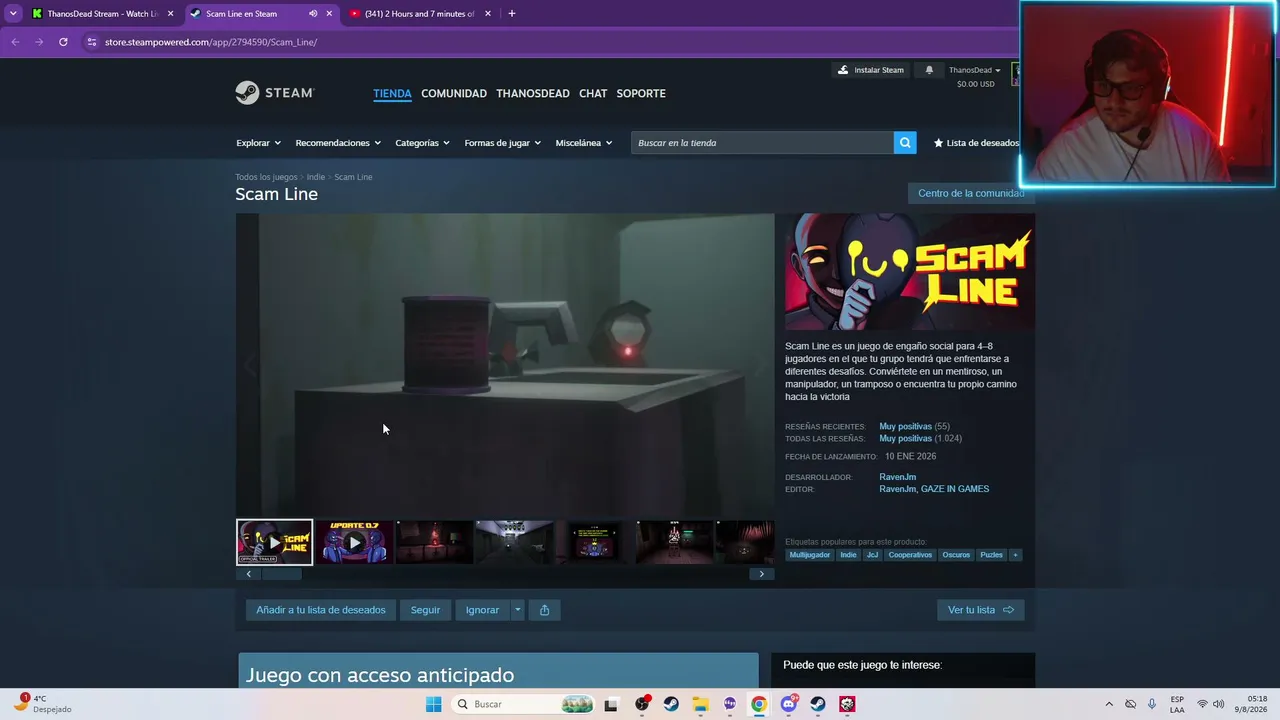
Task: Select the Oscuros tag
Action: 956,555
